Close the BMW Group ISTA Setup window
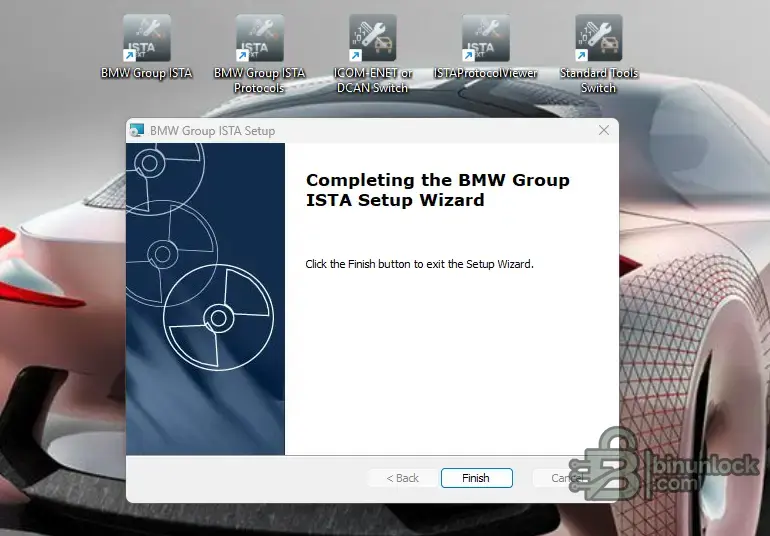The width and height of the screenshot is (770, 536). 604,130
